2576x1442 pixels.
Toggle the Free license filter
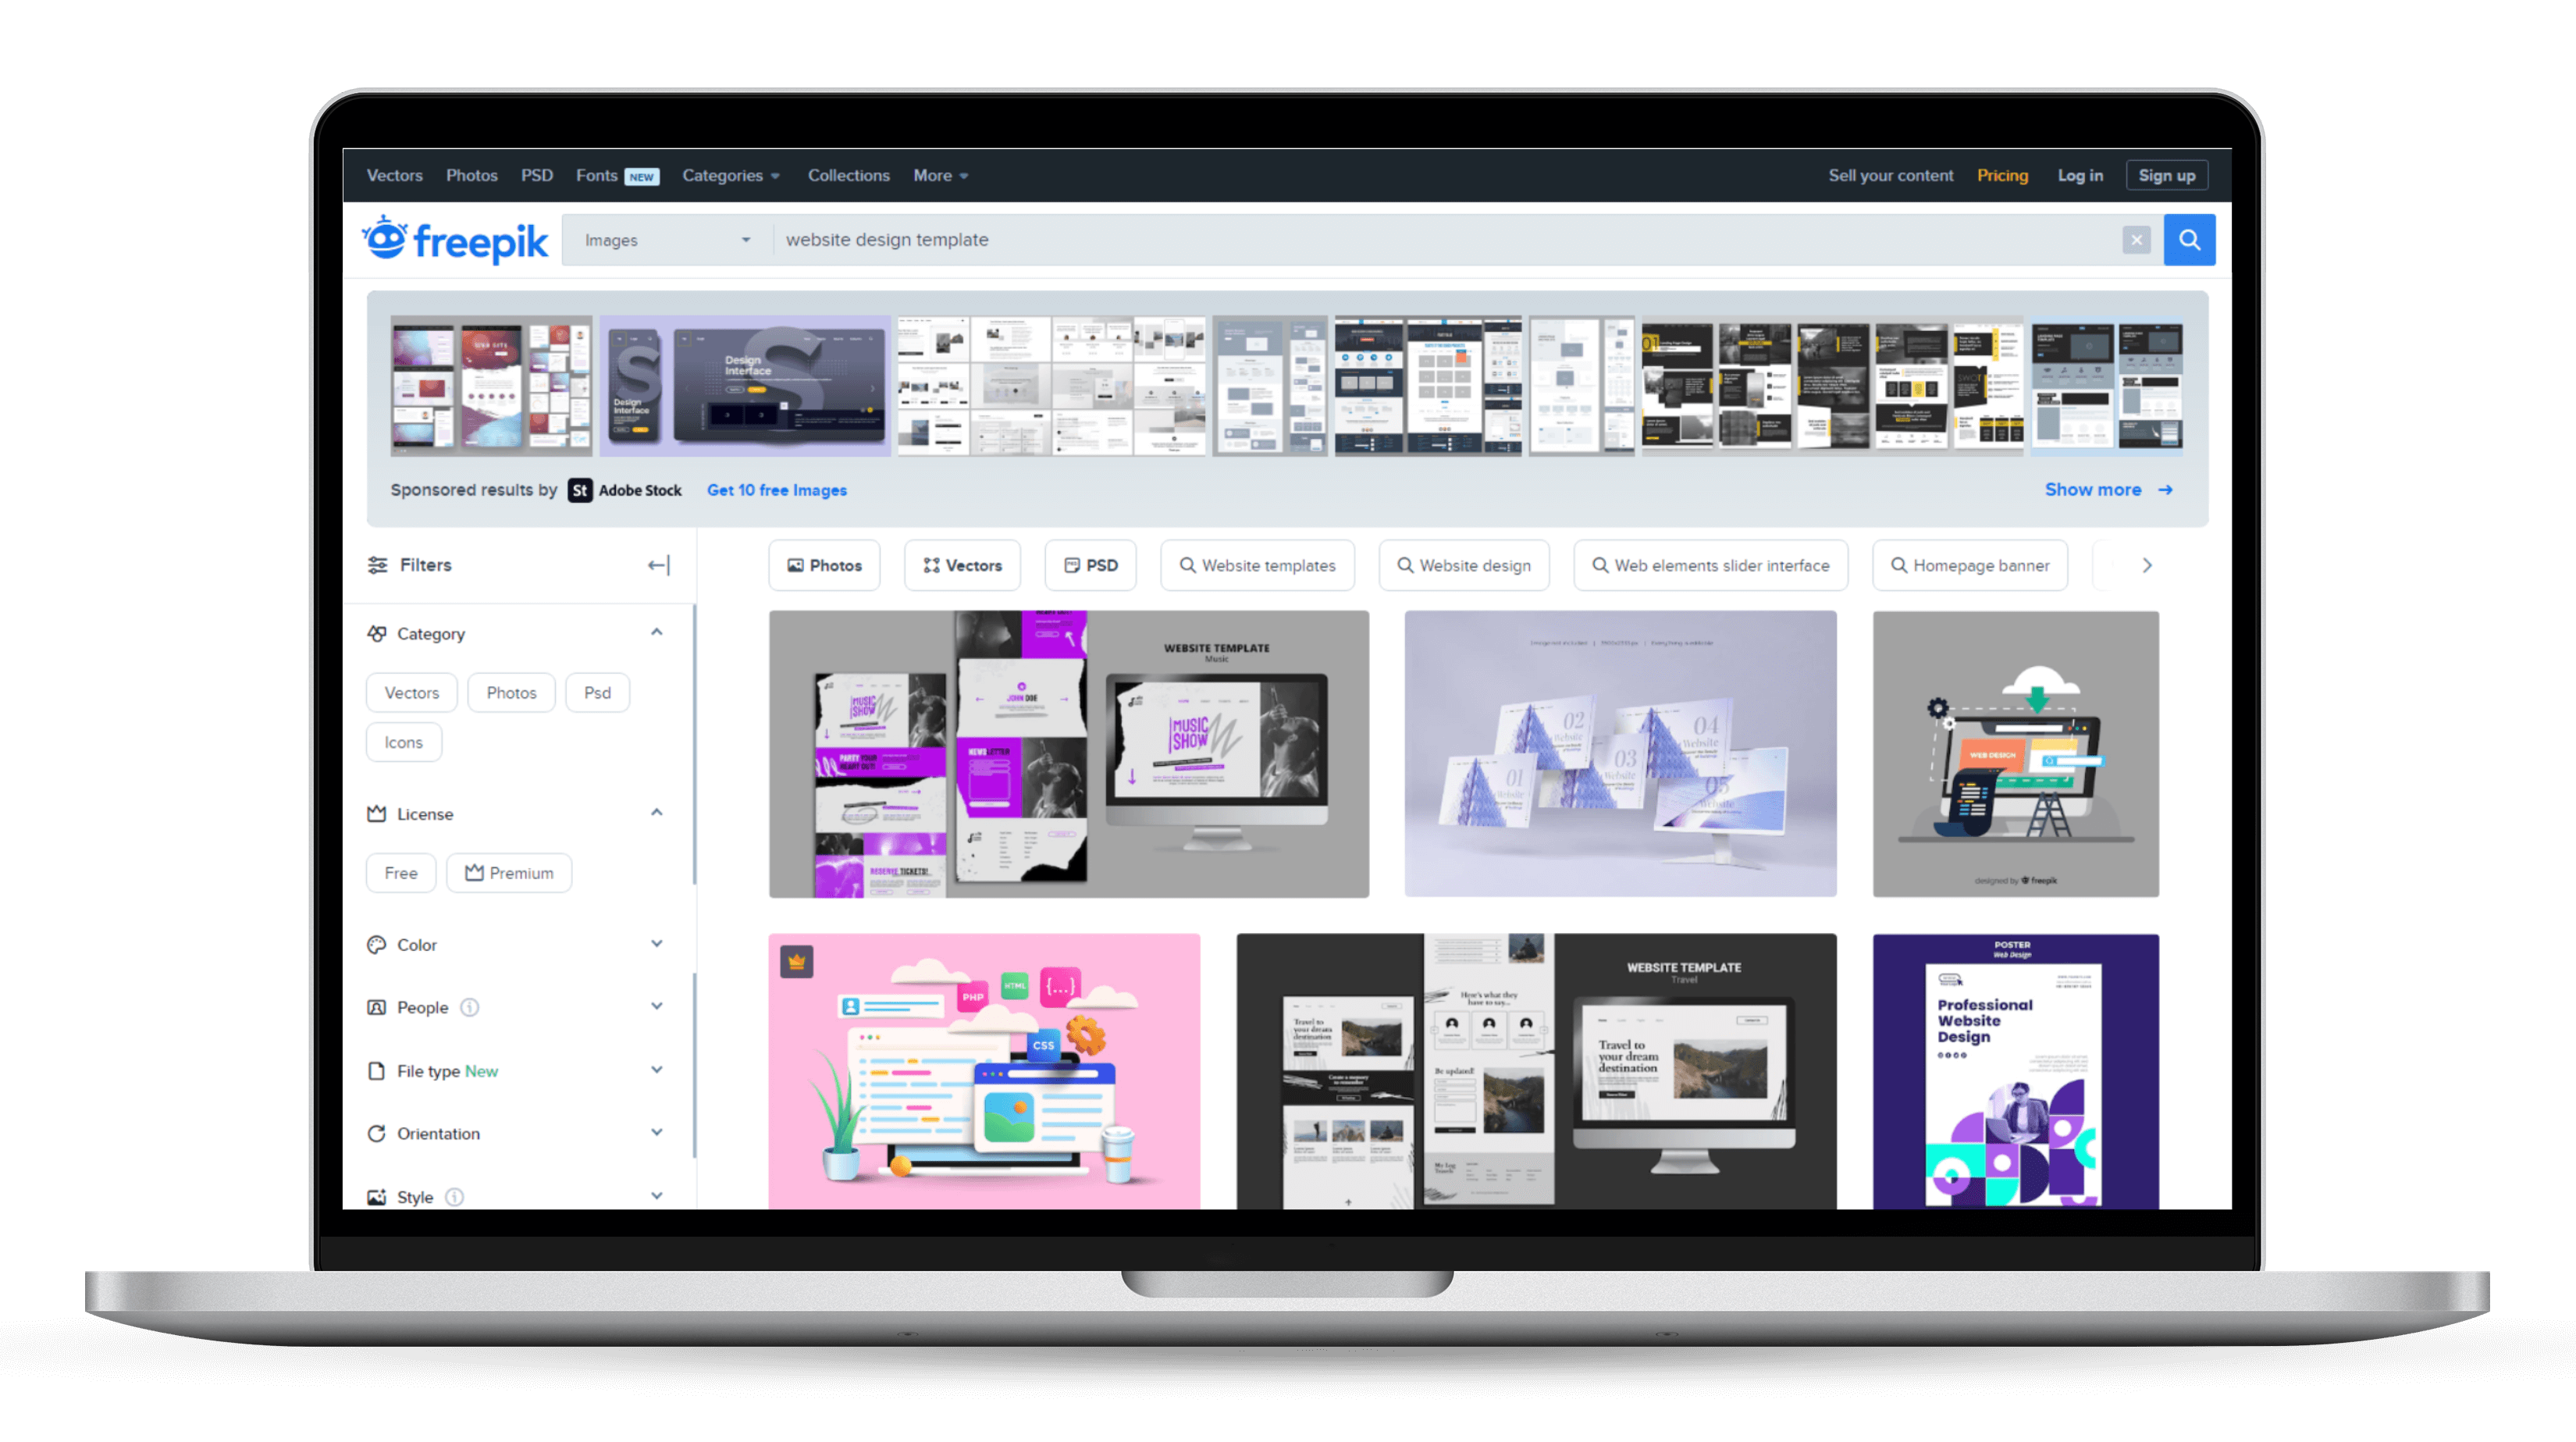point(401,872)
